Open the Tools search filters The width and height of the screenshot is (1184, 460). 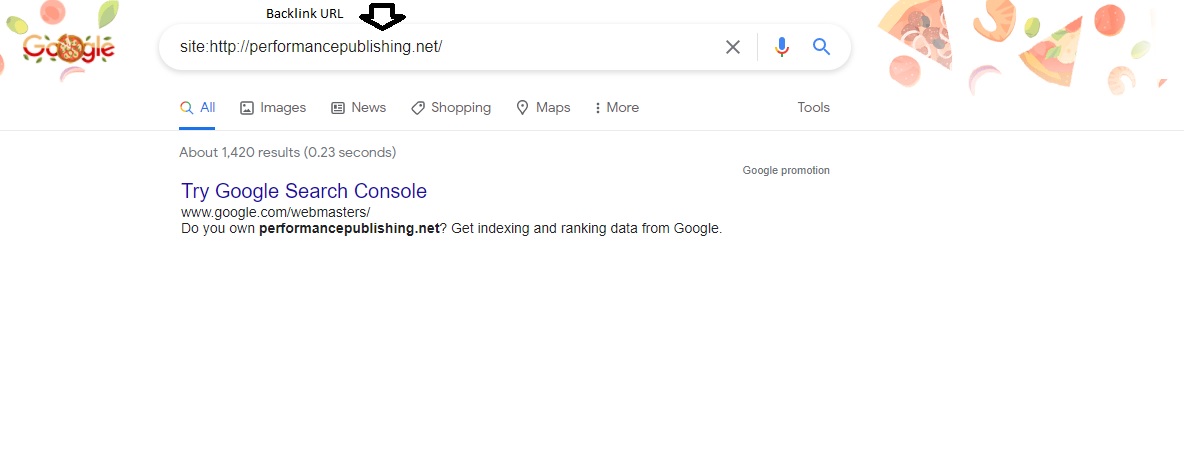coord(813,108)
